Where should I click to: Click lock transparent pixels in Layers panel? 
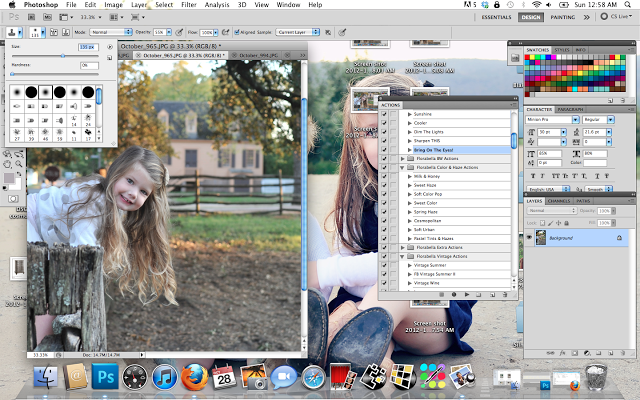point(542,223)
